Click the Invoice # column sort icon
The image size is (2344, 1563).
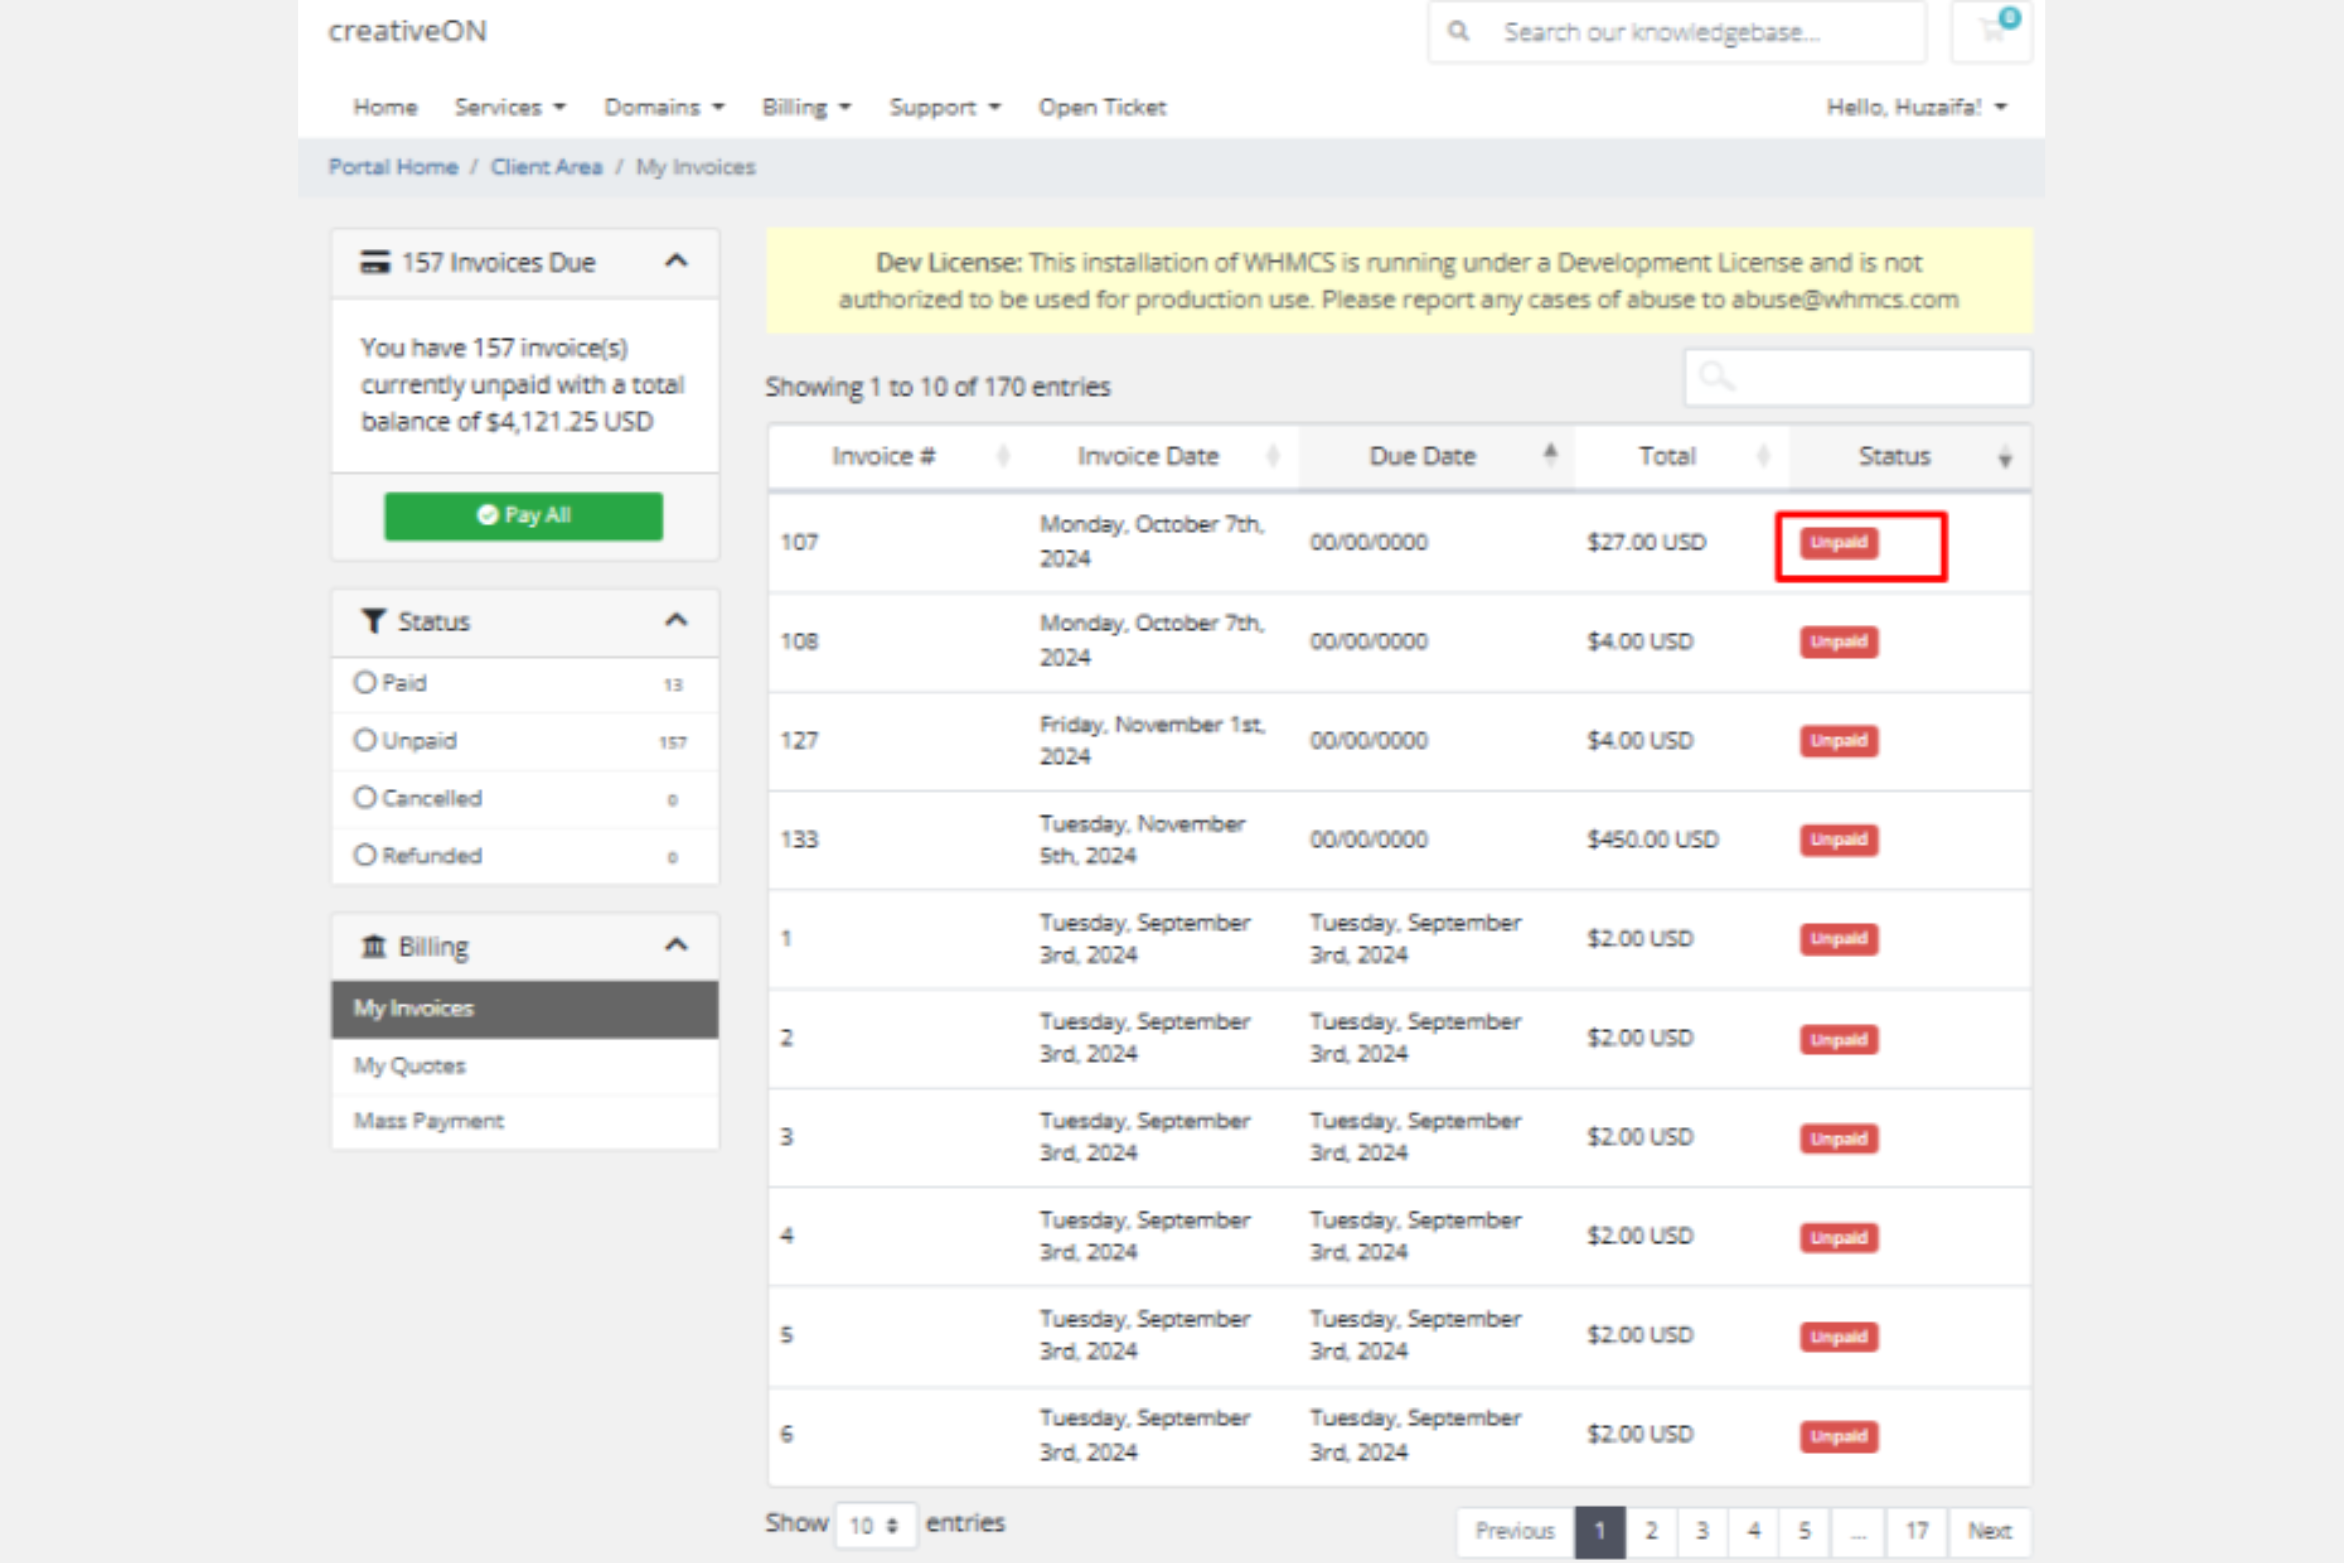pyautogui.click(x=1003, y=457)
